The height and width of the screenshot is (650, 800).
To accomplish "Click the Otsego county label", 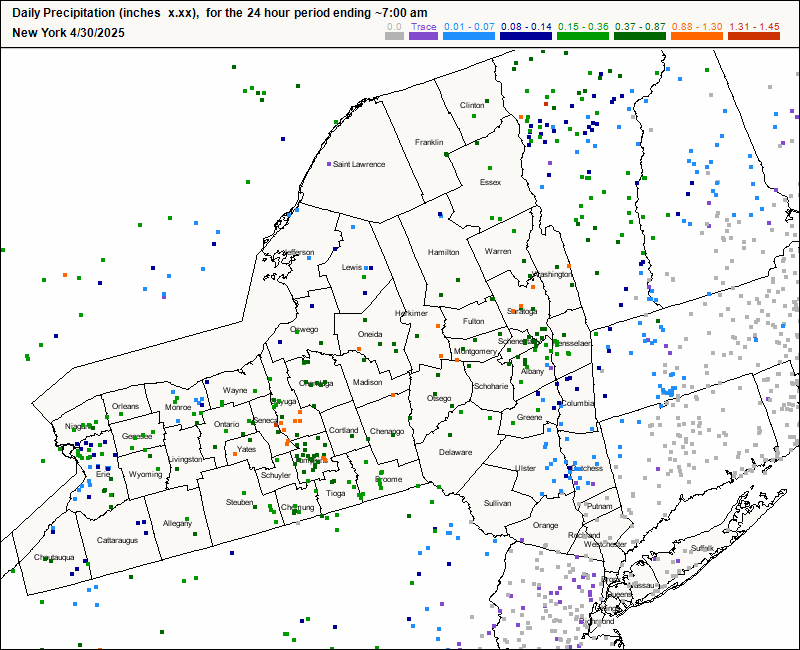I will (439, 398).
